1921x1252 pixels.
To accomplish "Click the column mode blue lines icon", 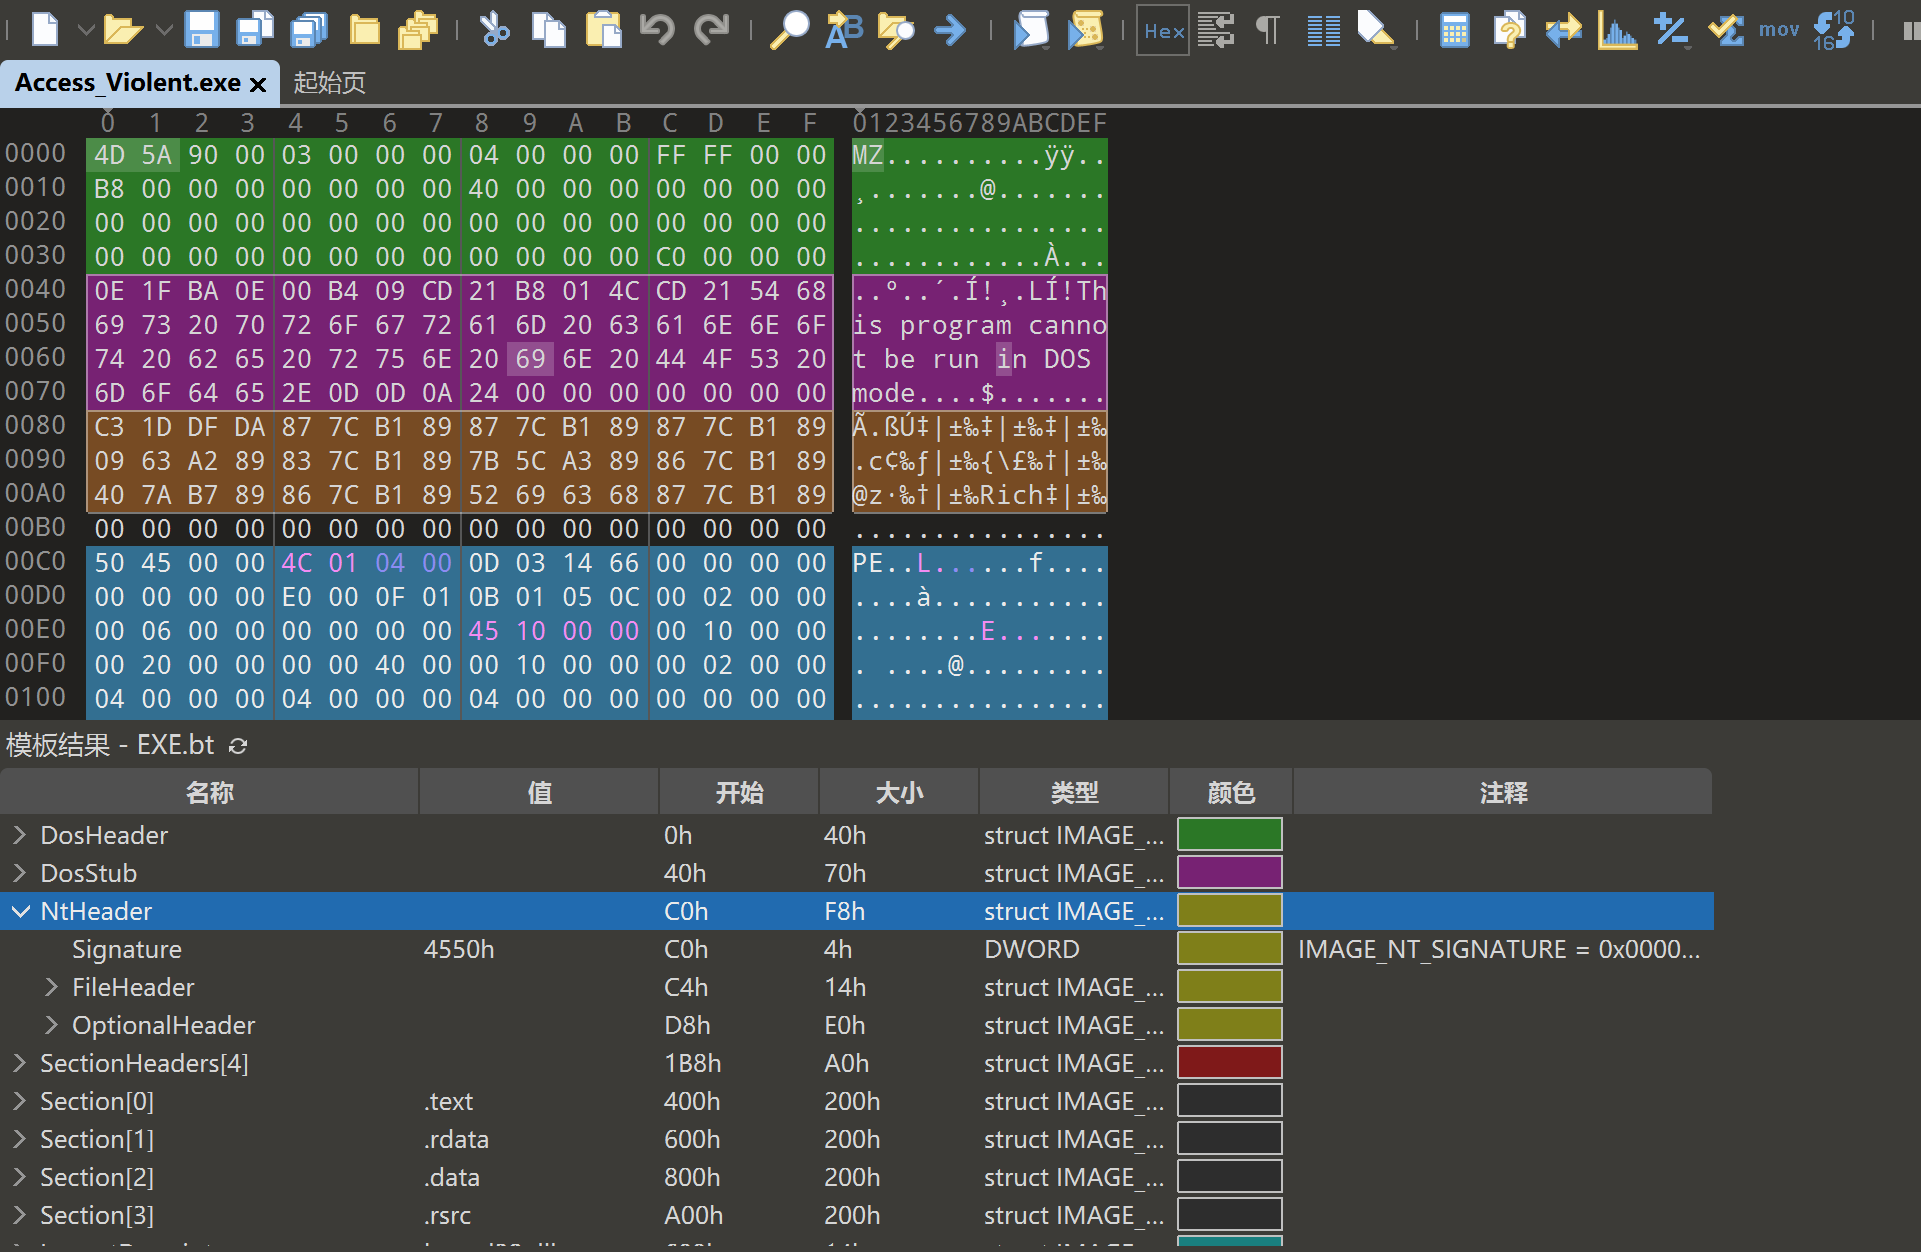I will [x=1324, y=30].
